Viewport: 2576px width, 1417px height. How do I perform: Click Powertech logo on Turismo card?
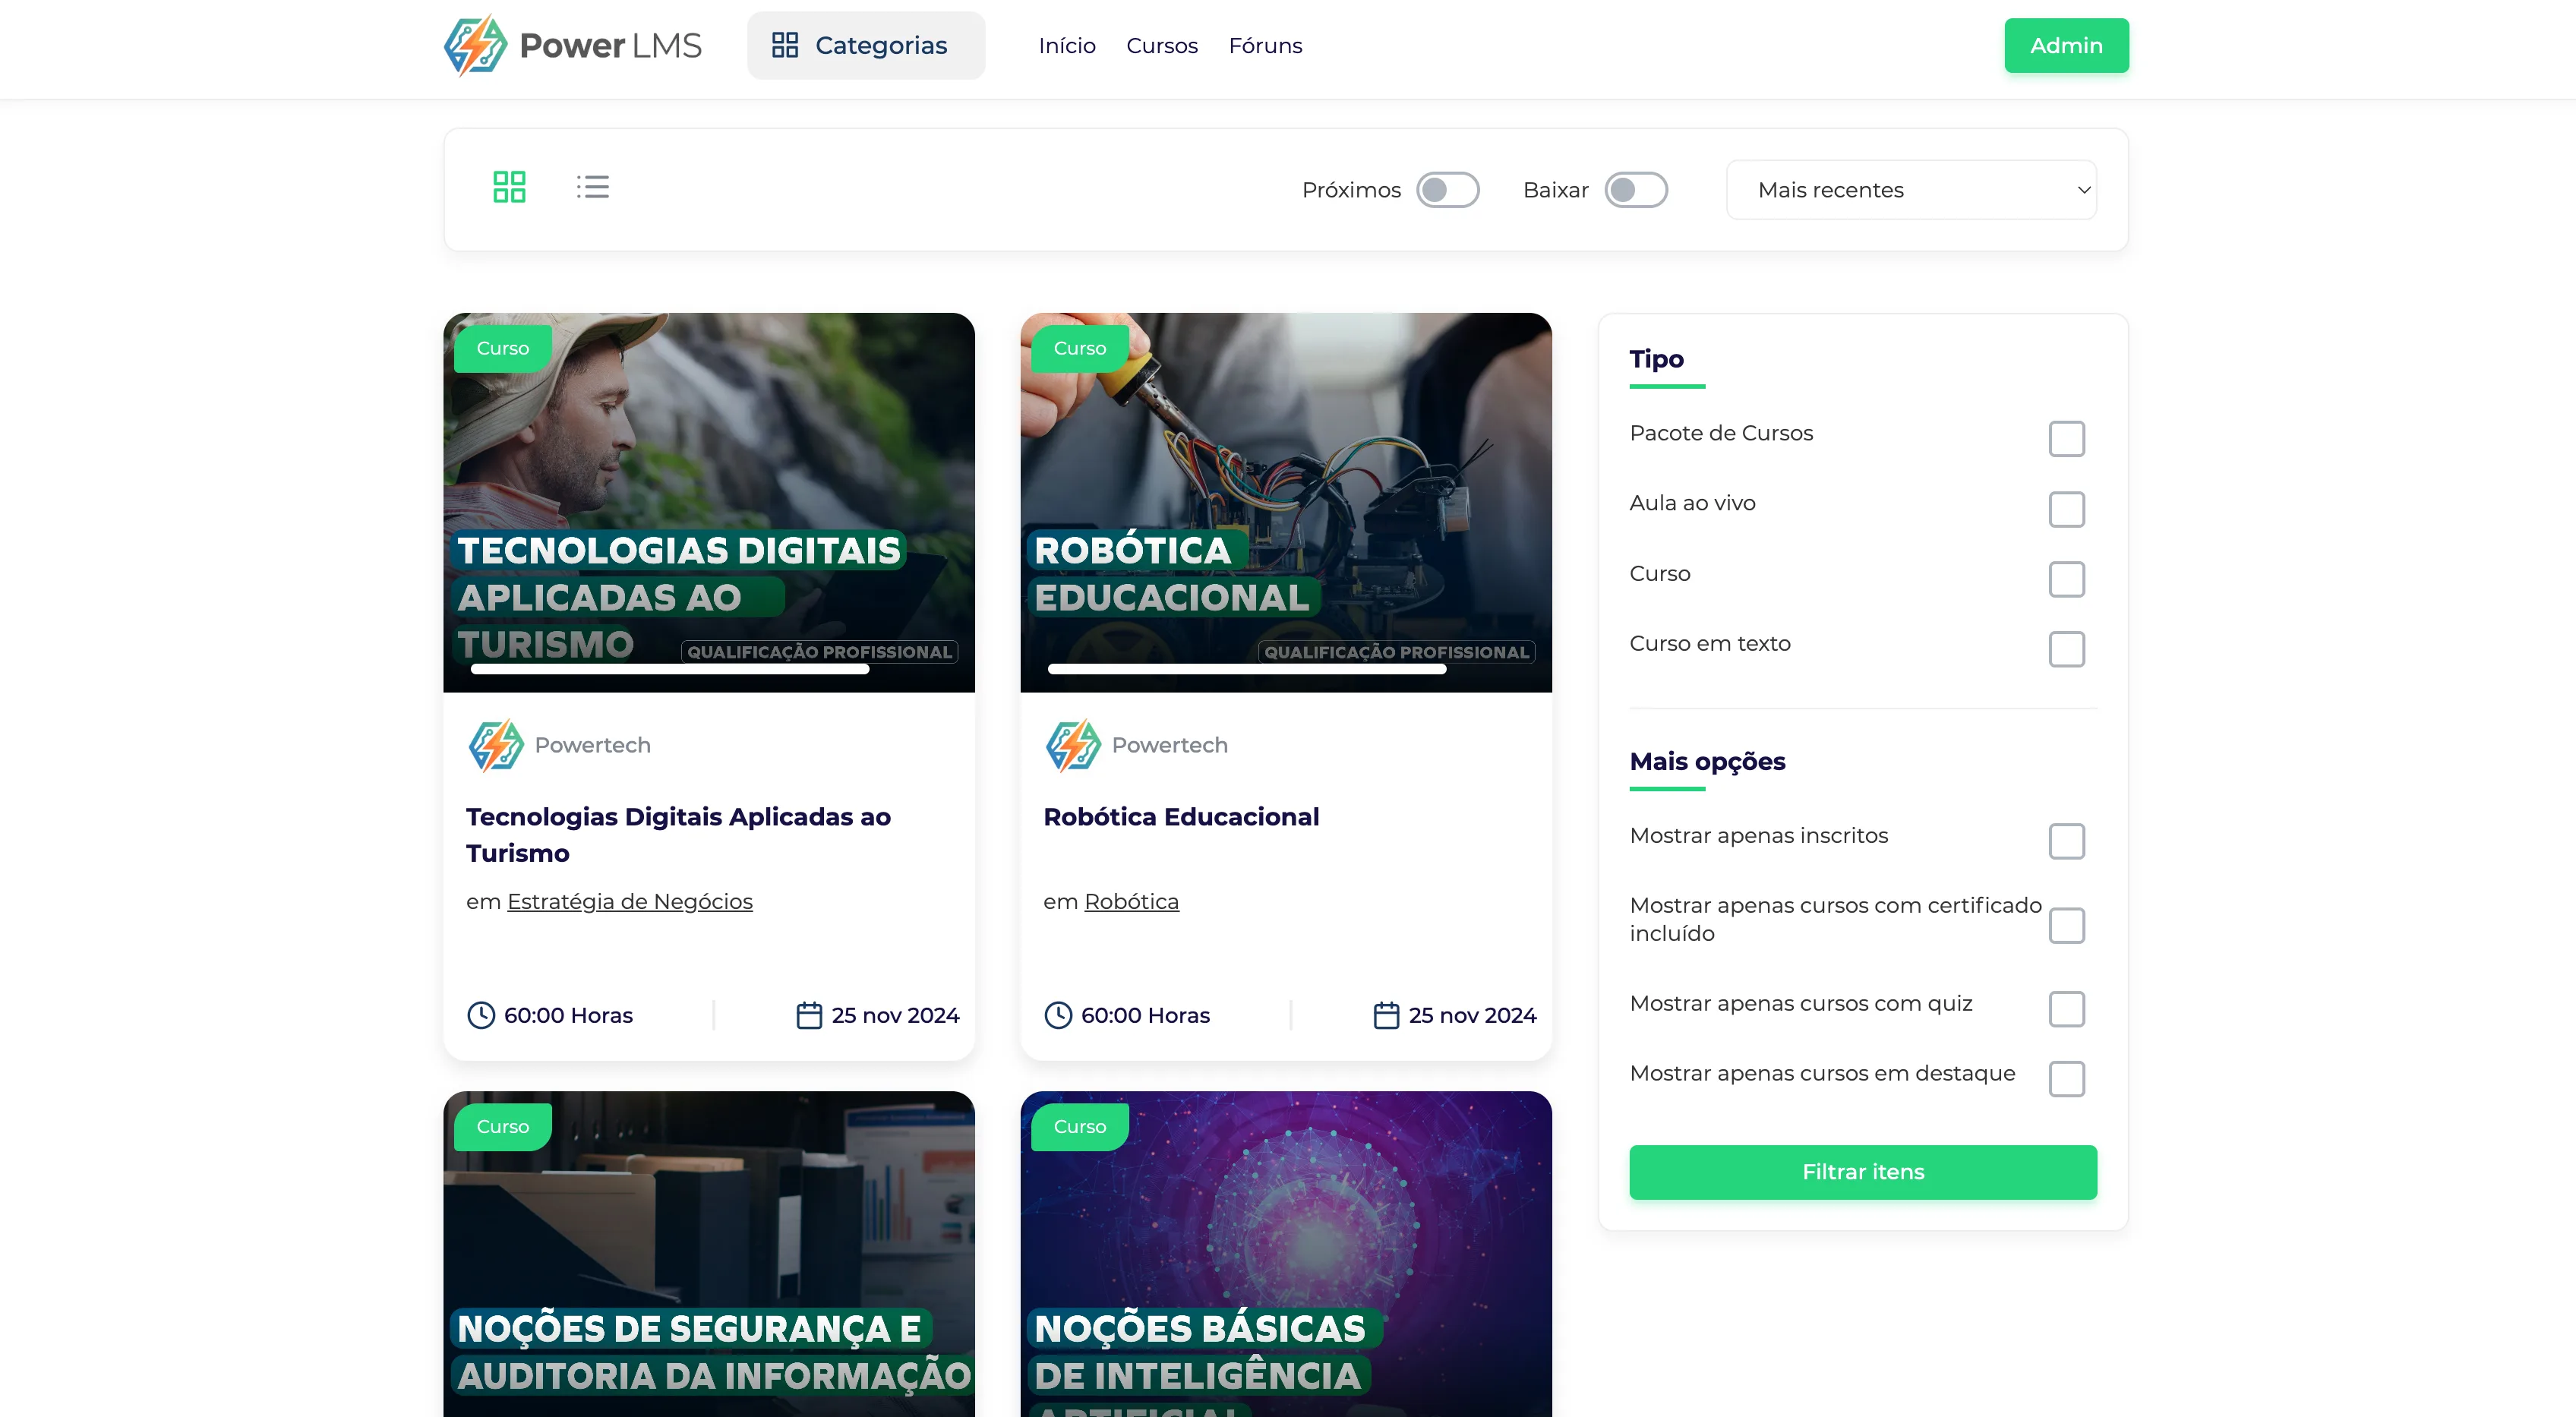[496, 745]
